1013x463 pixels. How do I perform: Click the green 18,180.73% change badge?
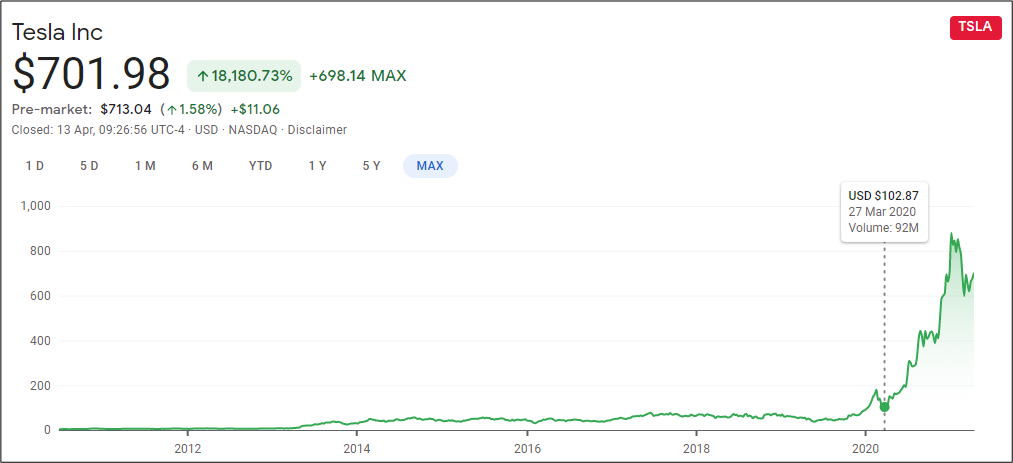(x=244, y=76)
